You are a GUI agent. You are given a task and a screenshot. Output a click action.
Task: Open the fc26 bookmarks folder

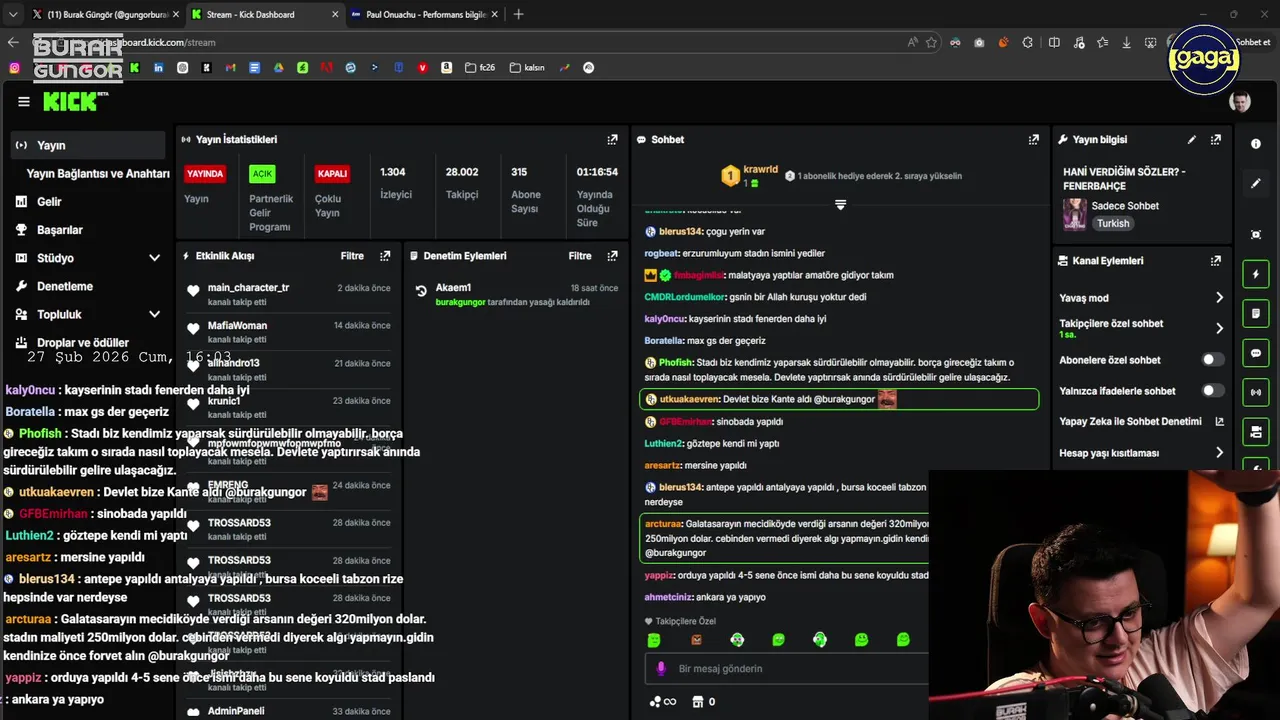(480, 68)
